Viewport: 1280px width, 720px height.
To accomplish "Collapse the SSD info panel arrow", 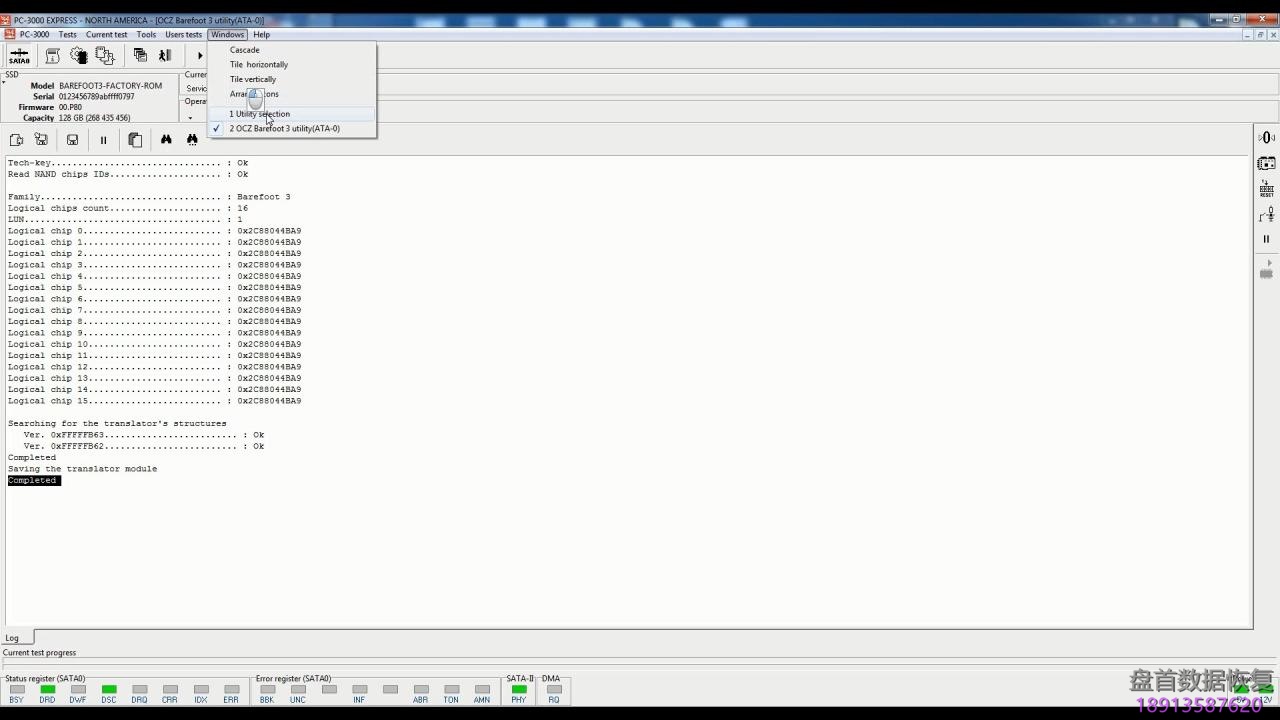I will [x=4, y=82].
